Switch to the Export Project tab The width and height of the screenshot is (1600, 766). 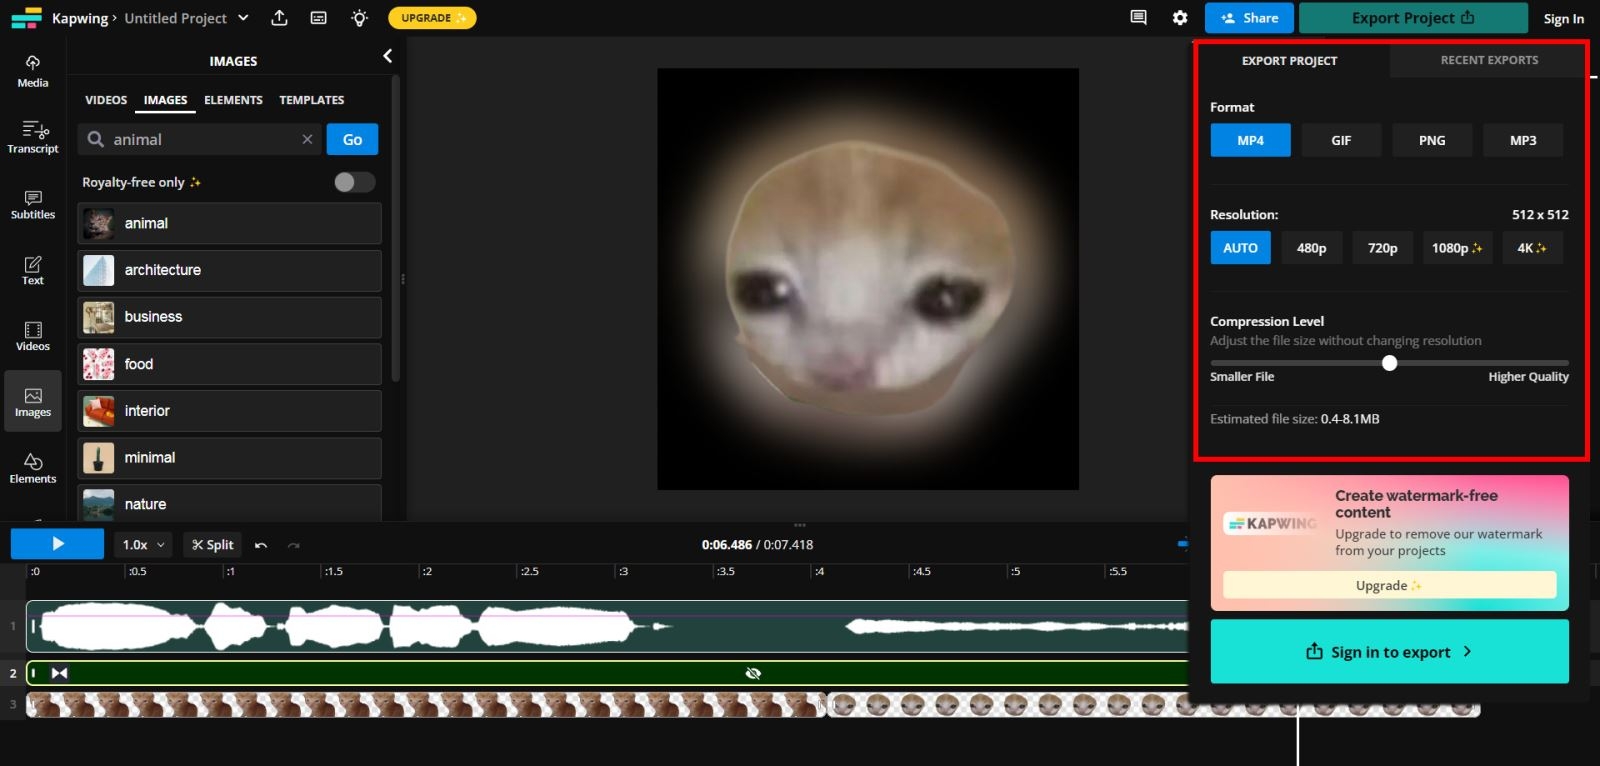[x=1289, y=61]
